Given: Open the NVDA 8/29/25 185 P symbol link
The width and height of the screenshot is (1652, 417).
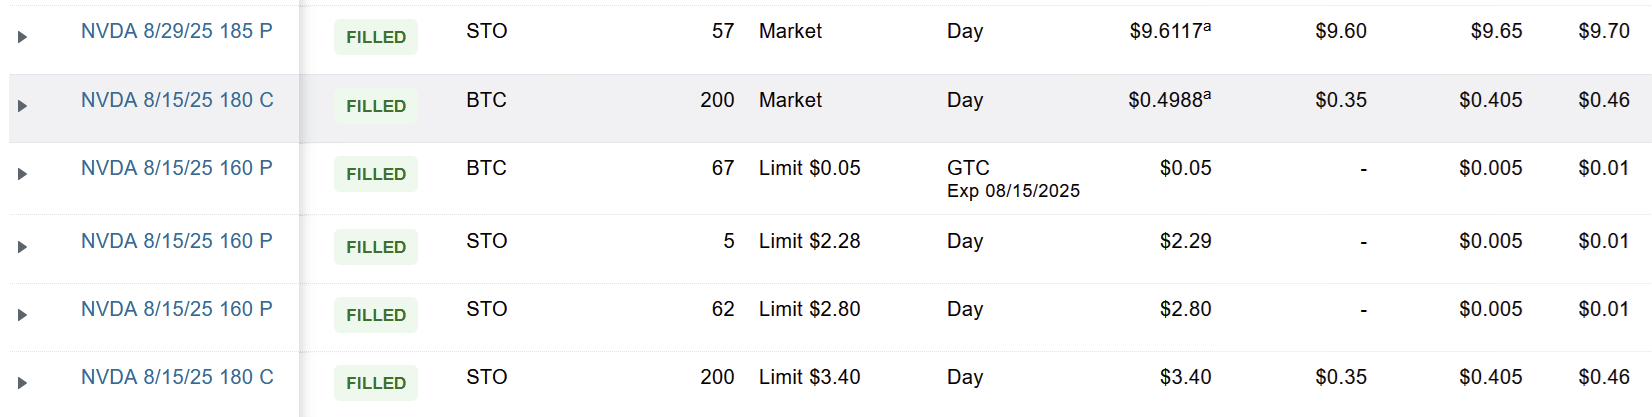Looking at the screenshot, I should [176, 31].
